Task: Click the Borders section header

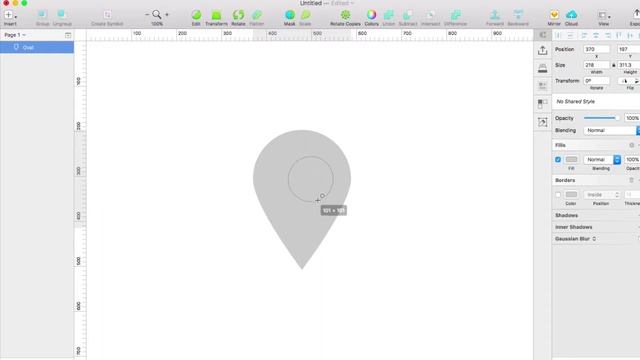Action: (x=565, y=180)
